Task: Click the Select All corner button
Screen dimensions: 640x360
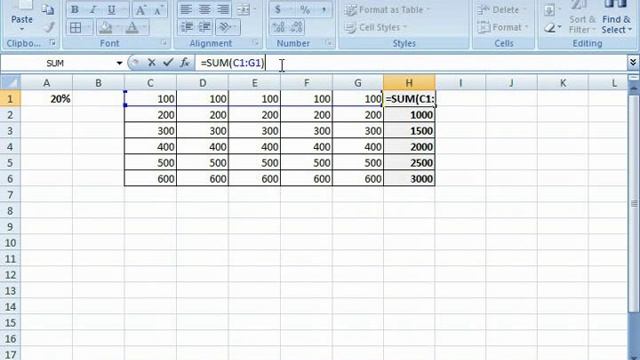Action: [11, 82]
